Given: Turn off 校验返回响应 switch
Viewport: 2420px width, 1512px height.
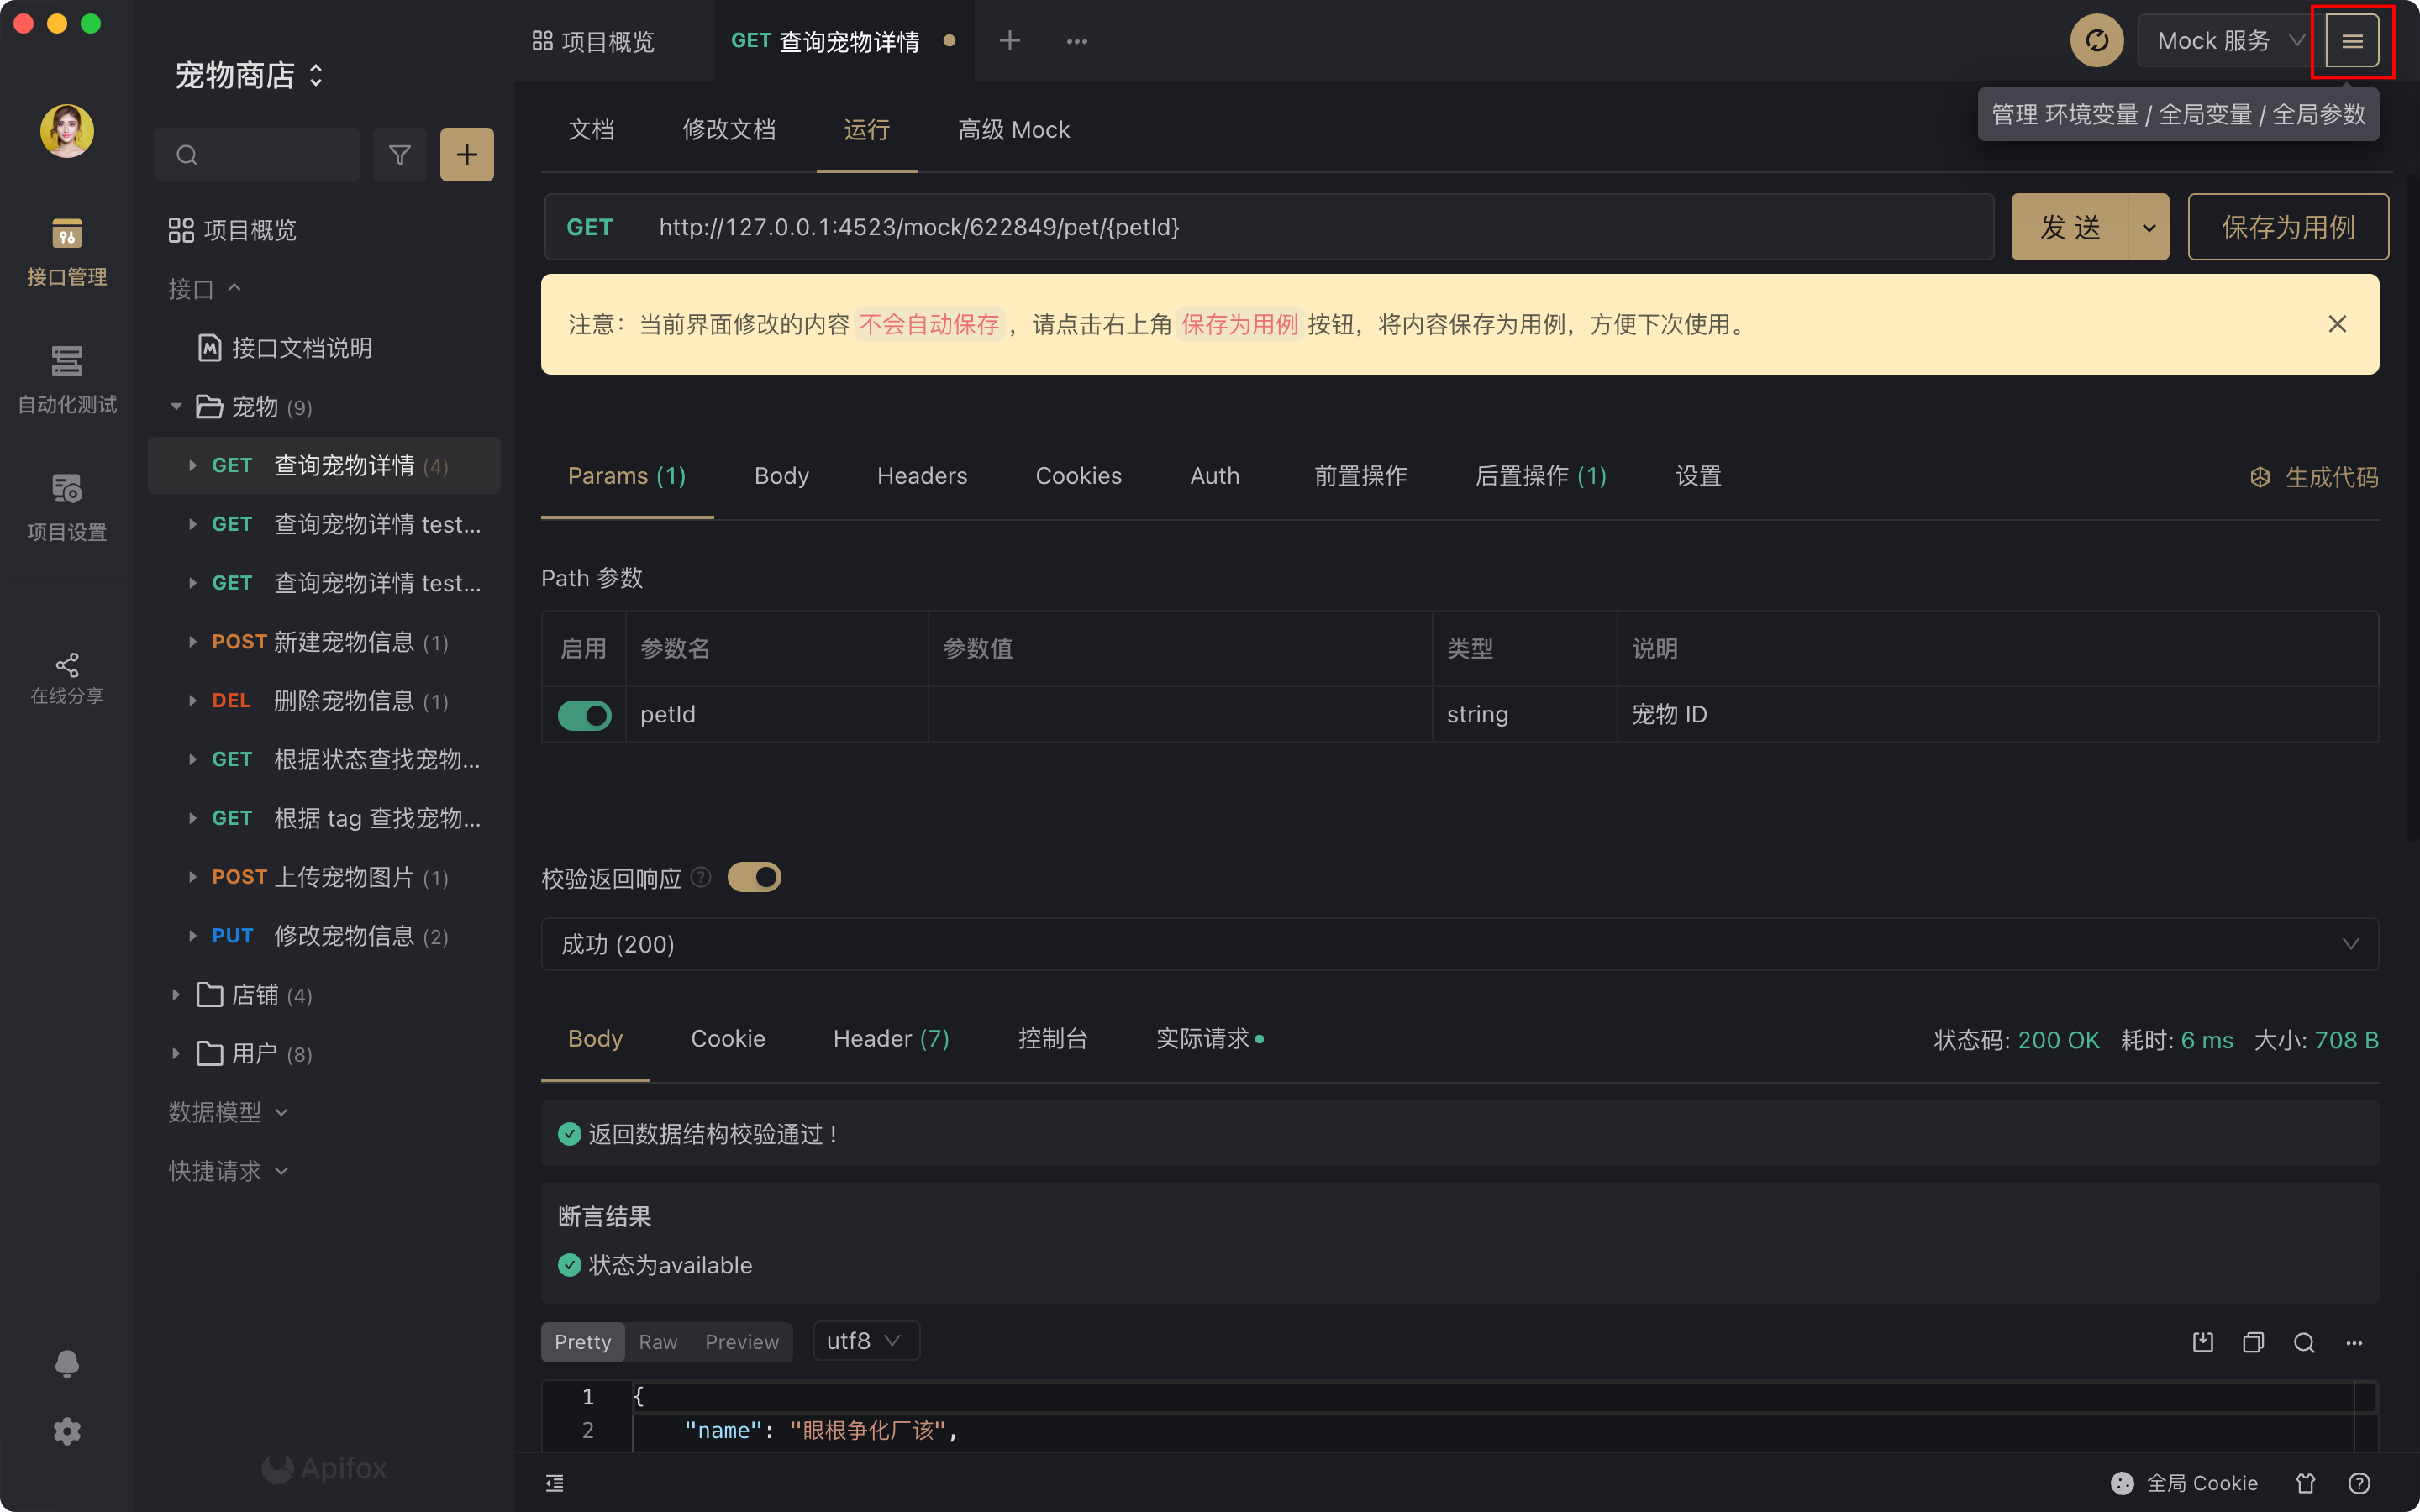Looking at the screenshot, I should coord(754,877).
